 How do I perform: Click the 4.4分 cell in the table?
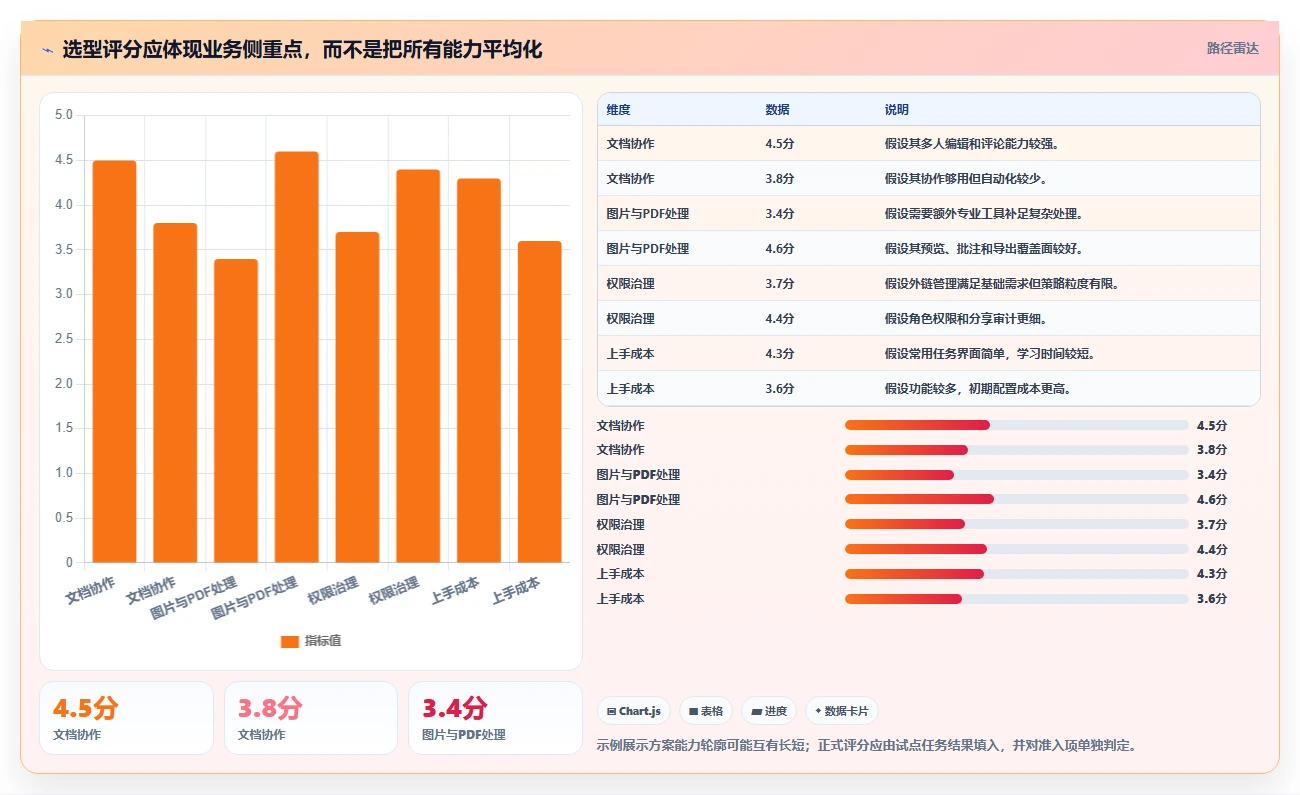(x=816, y=319)
